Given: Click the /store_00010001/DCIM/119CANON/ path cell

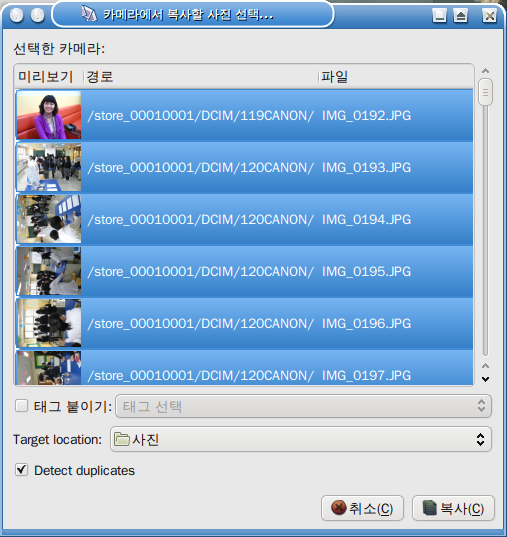Looking at the screenshot, I should tap(200, 116).
